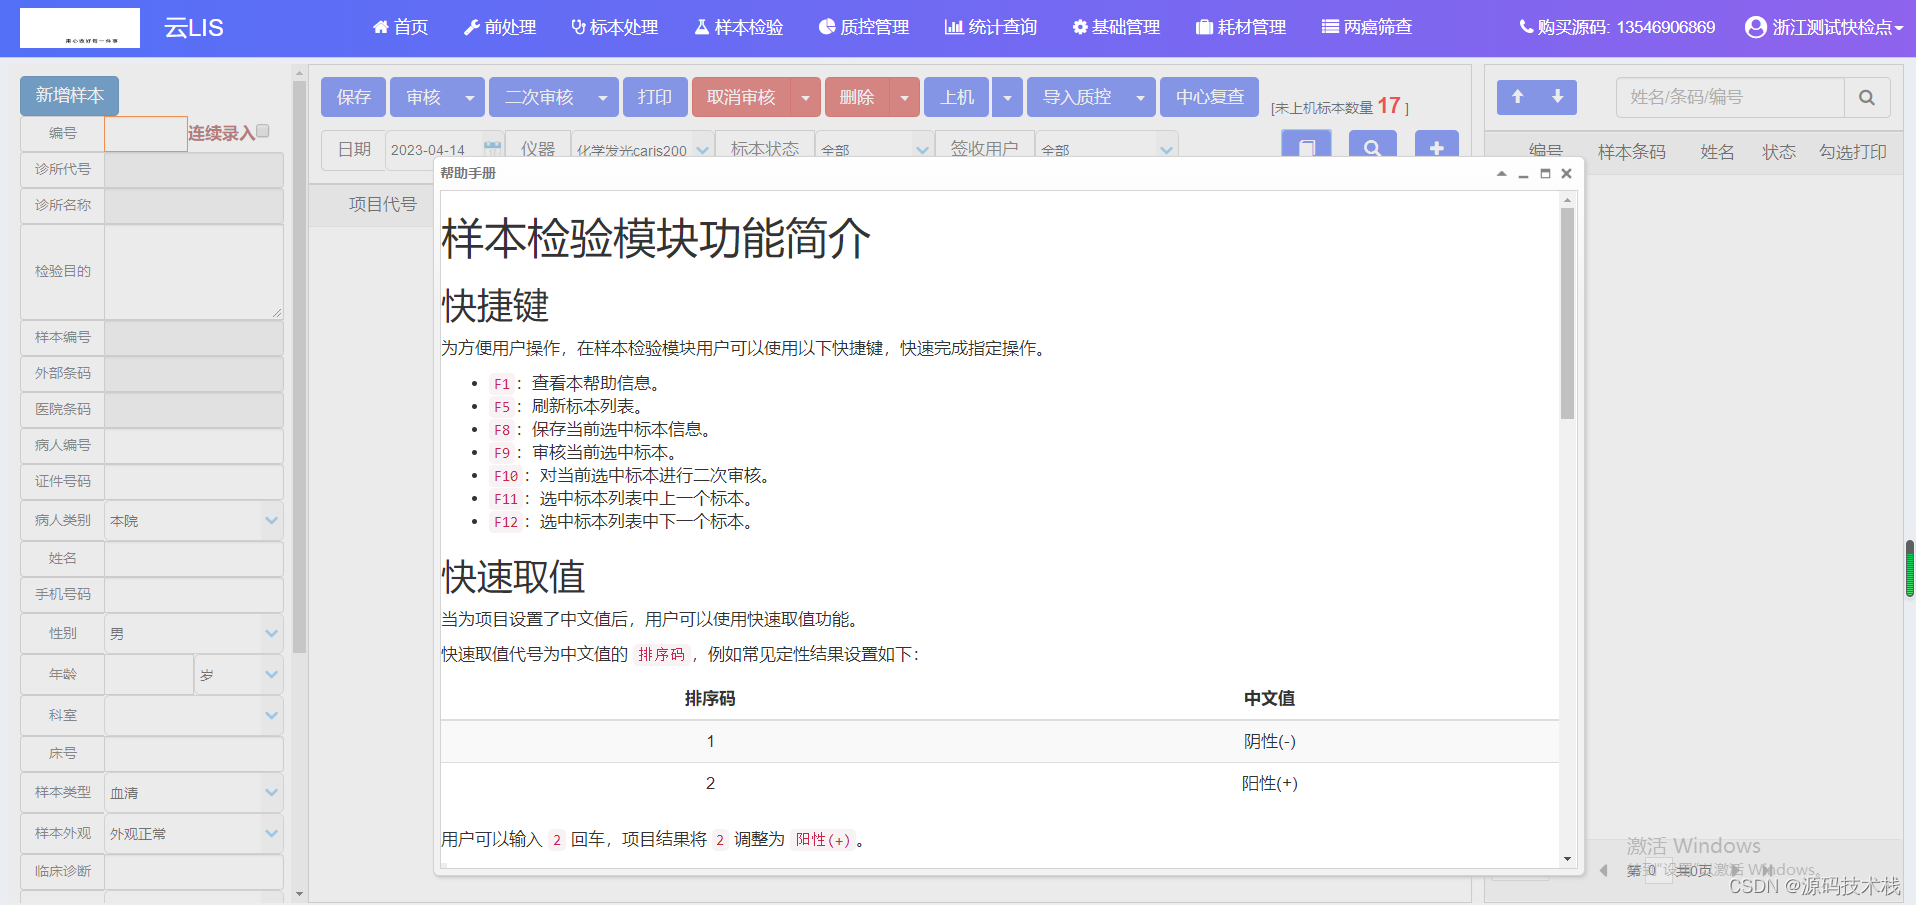Click the 打印 button
The width and height of the screenshot is (1916, 905).
click(x=655, y=97)
